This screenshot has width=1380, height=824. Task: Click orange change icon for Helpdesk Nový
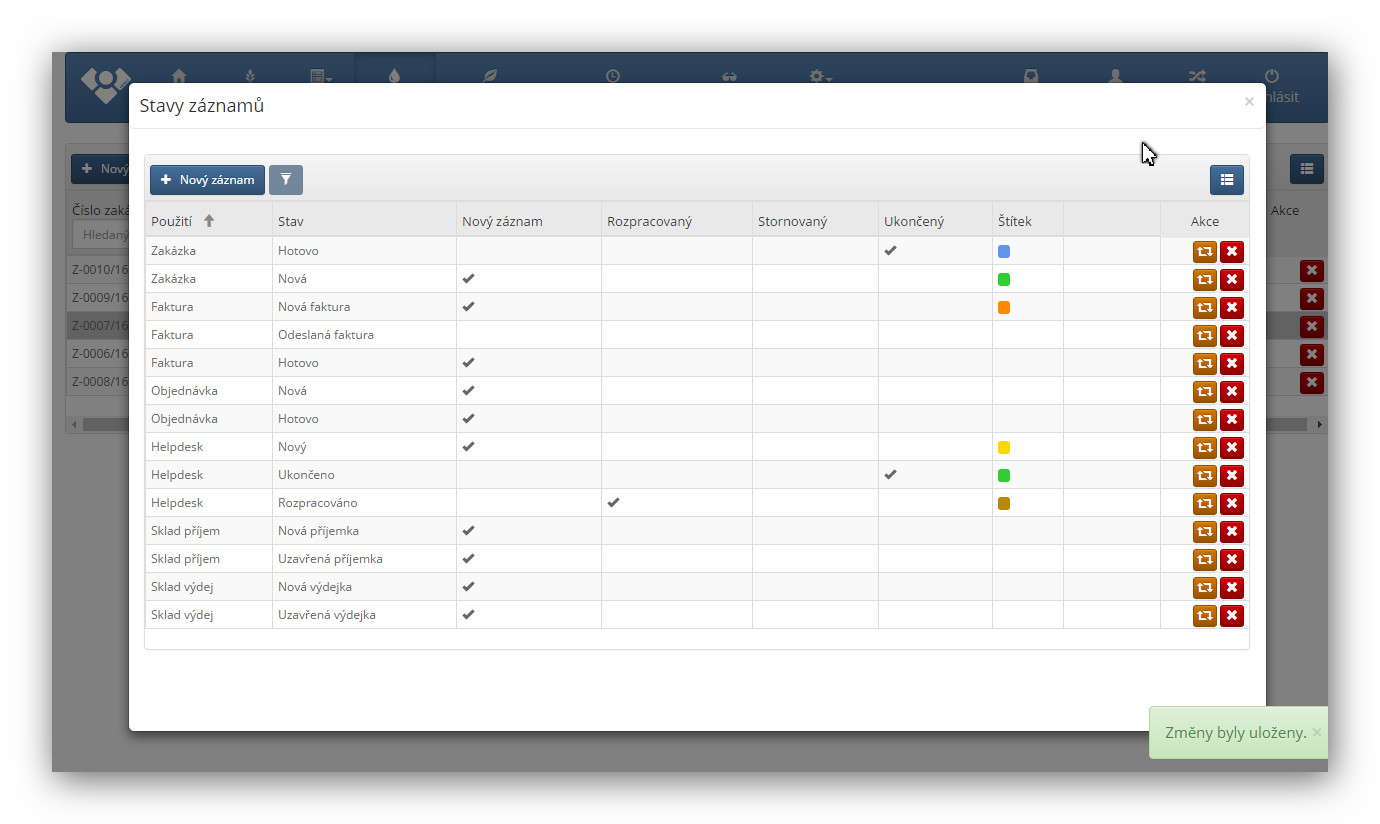(1204, 448)
